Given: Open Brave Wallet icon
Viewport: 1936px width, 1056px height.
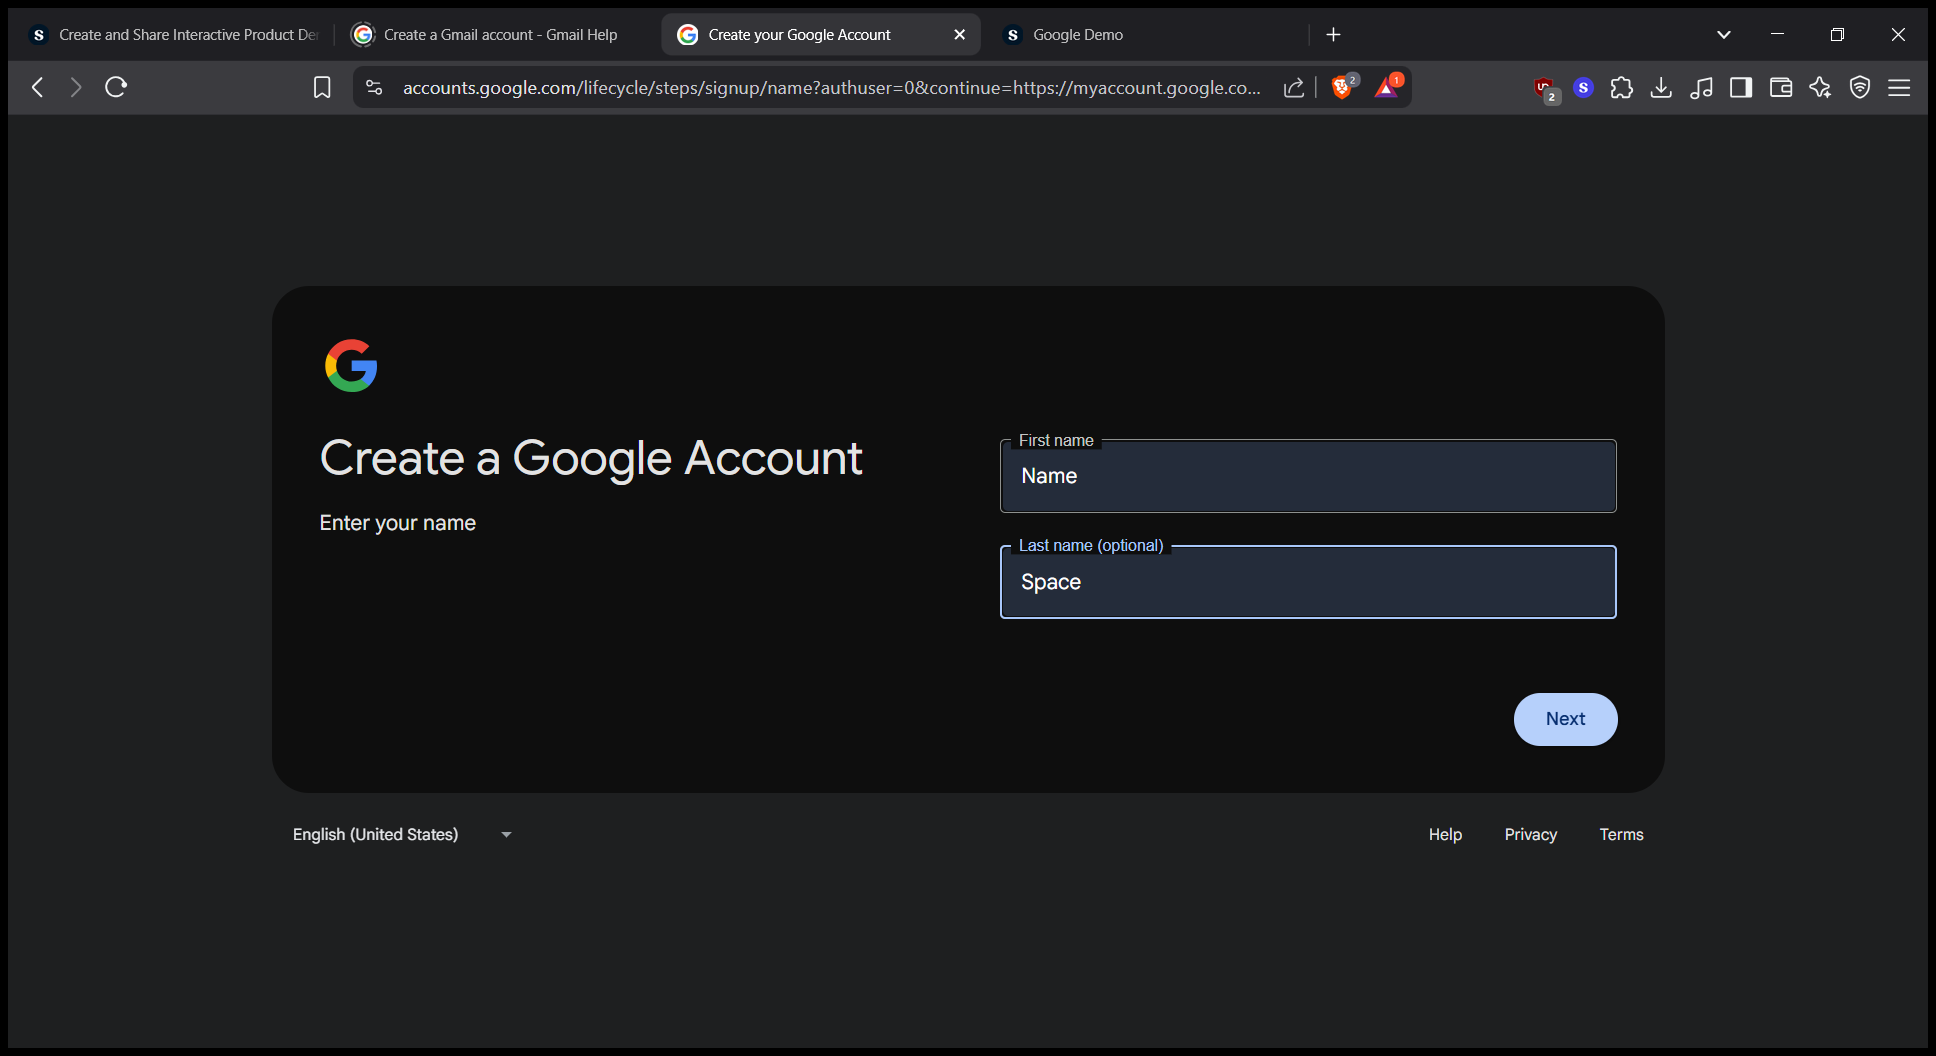Looking at the screenshot, I should point(1781,88).
